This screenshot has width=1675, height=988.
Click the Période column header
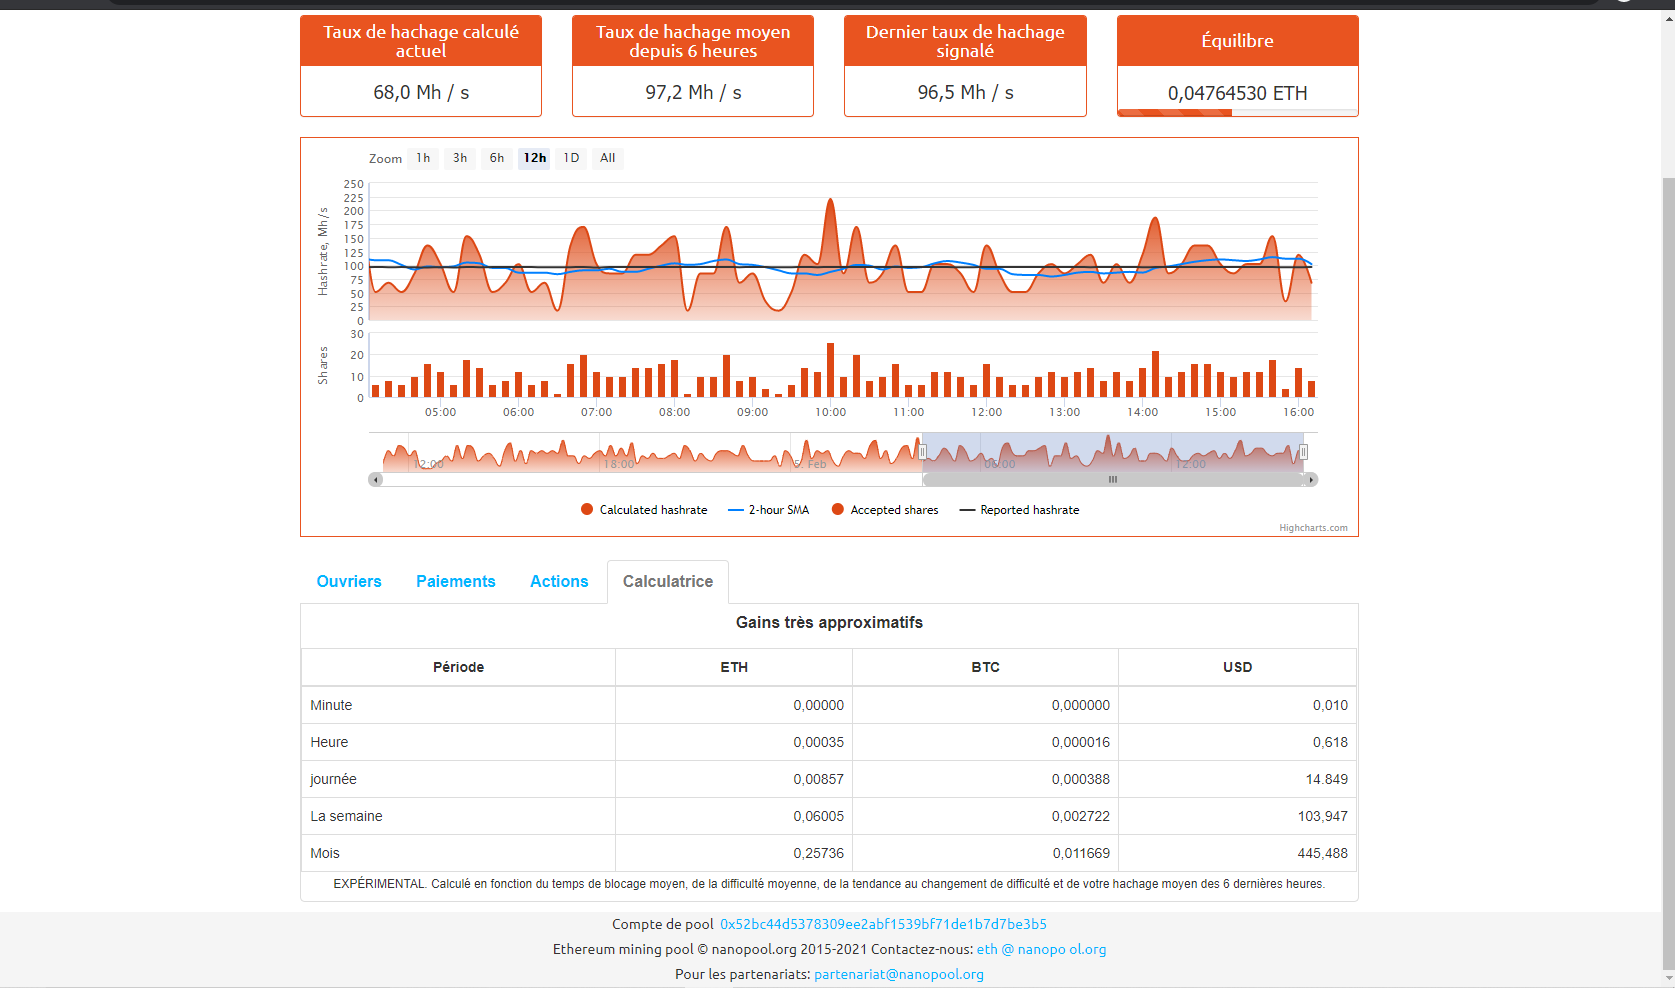(x=458, y=667)
